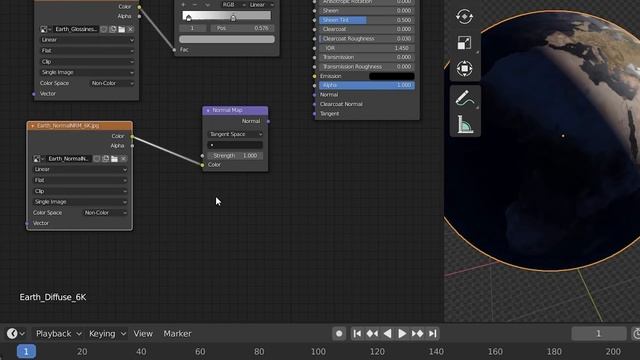Image resolution: width=640 pixels, height=360 pixels.
Task: Collapse the Earth_NormalNRM_6K.jpg node header
Action: [x=33, y=126]
